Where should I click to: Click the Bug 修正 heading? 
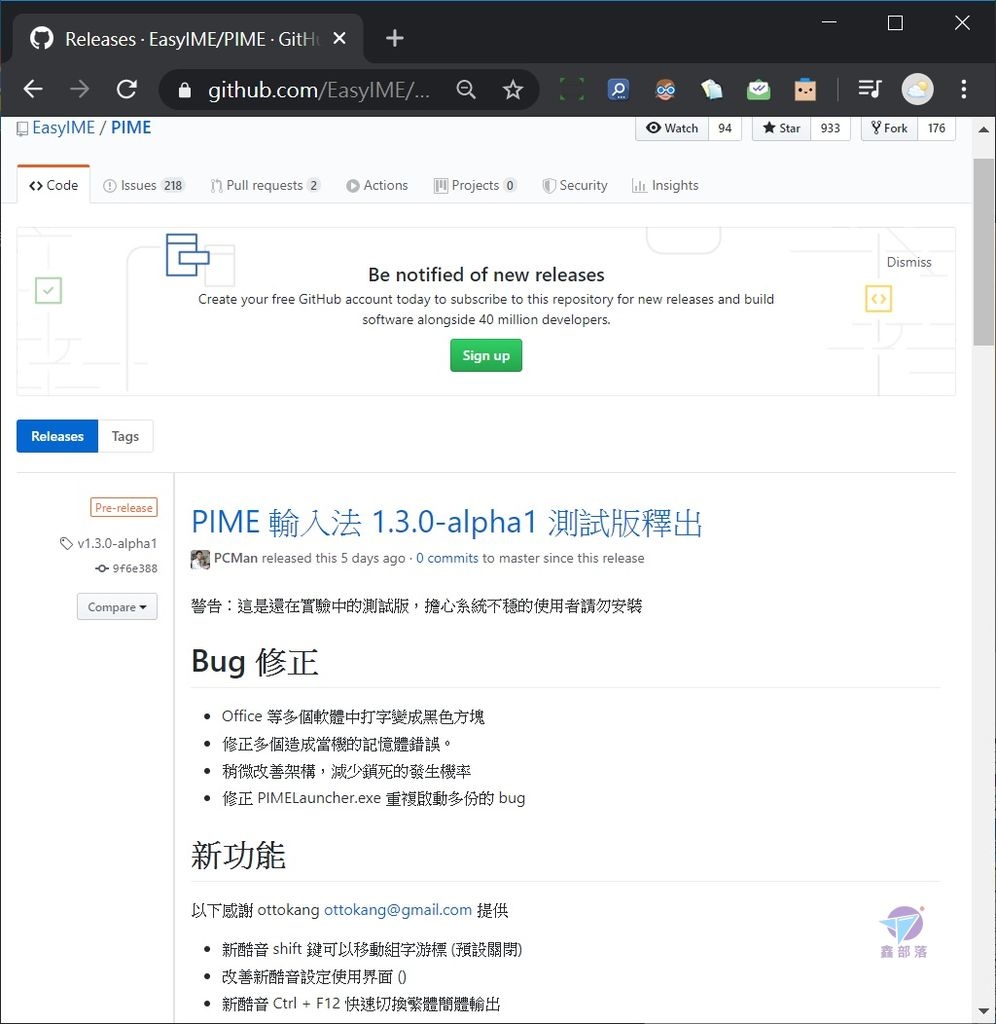tap(255, 662)
